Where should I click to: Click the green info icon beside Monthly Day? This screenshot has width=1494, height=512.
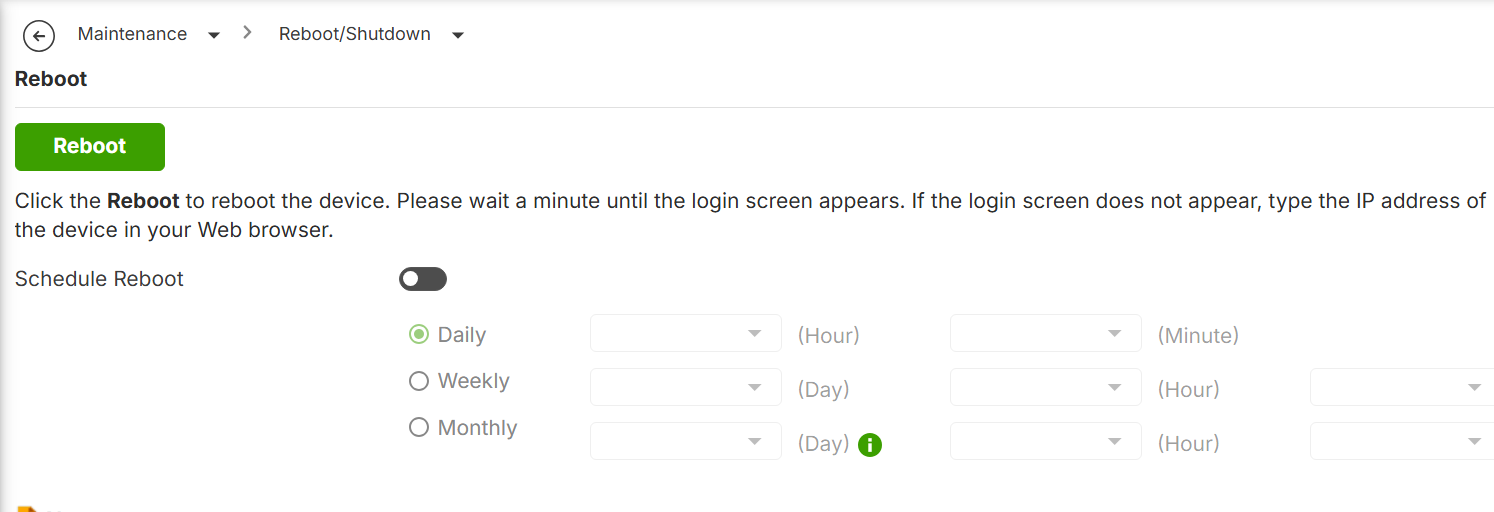pos(870,445)
